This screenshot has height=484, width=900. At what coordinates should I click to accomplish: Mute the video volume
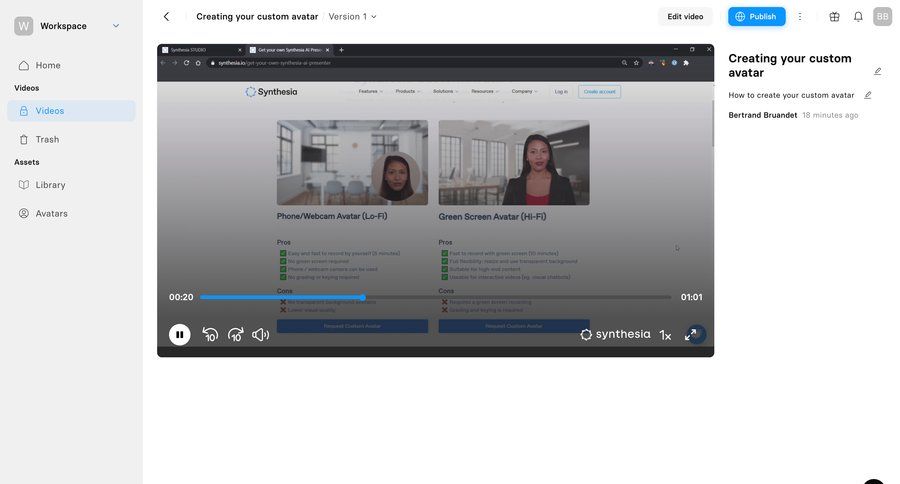261,335
